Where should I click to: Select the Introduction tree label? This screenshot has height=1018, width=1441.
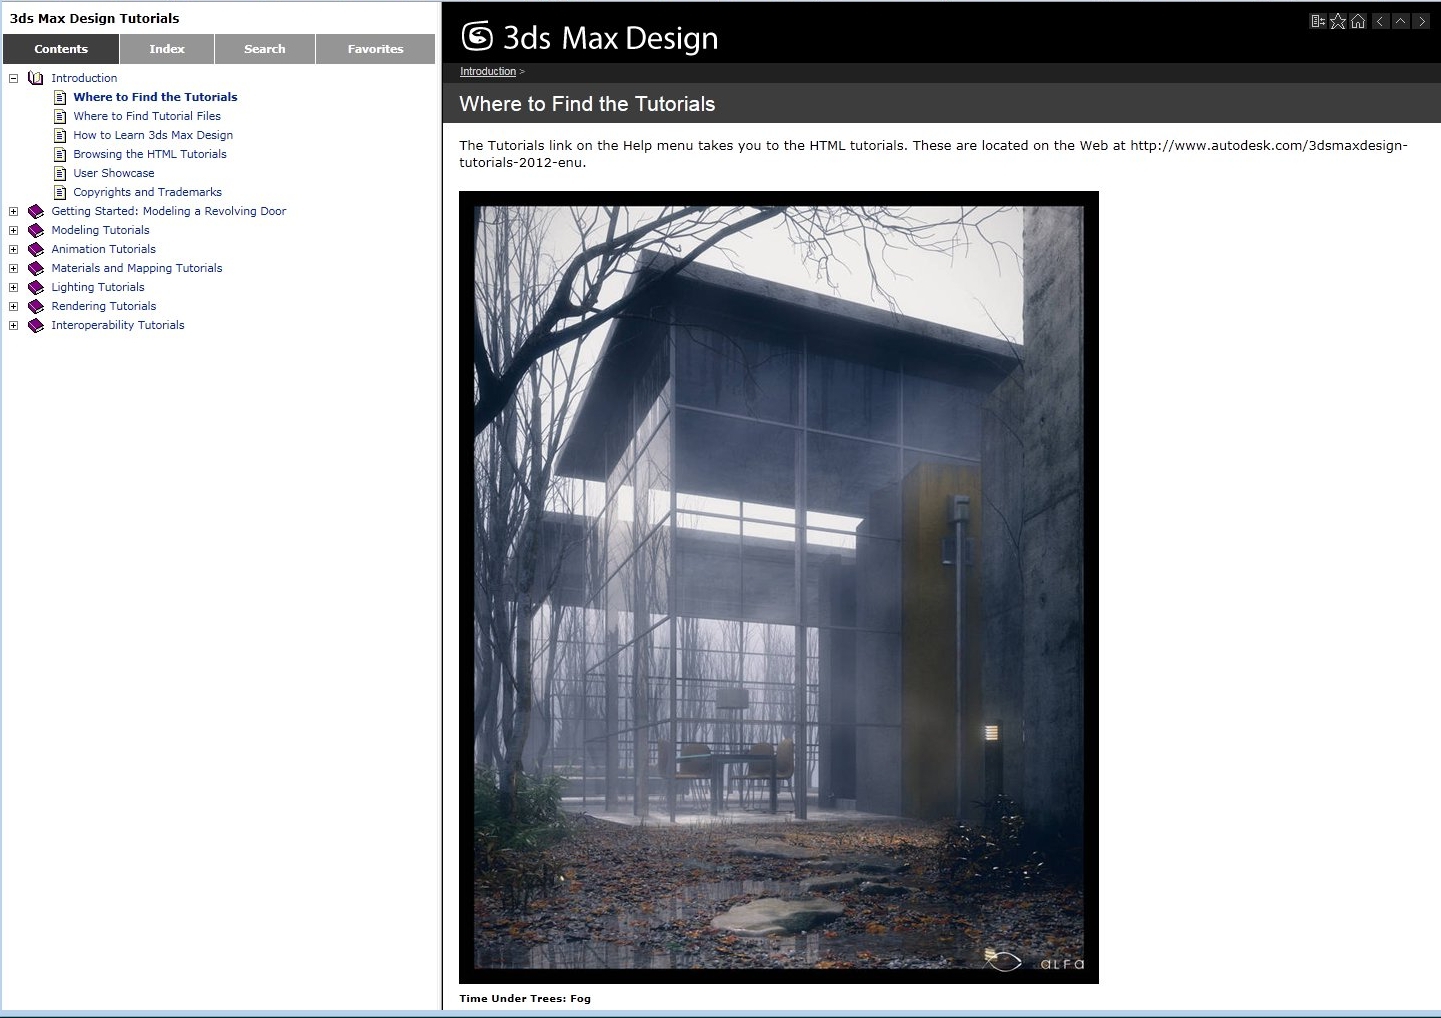point(84,78)
